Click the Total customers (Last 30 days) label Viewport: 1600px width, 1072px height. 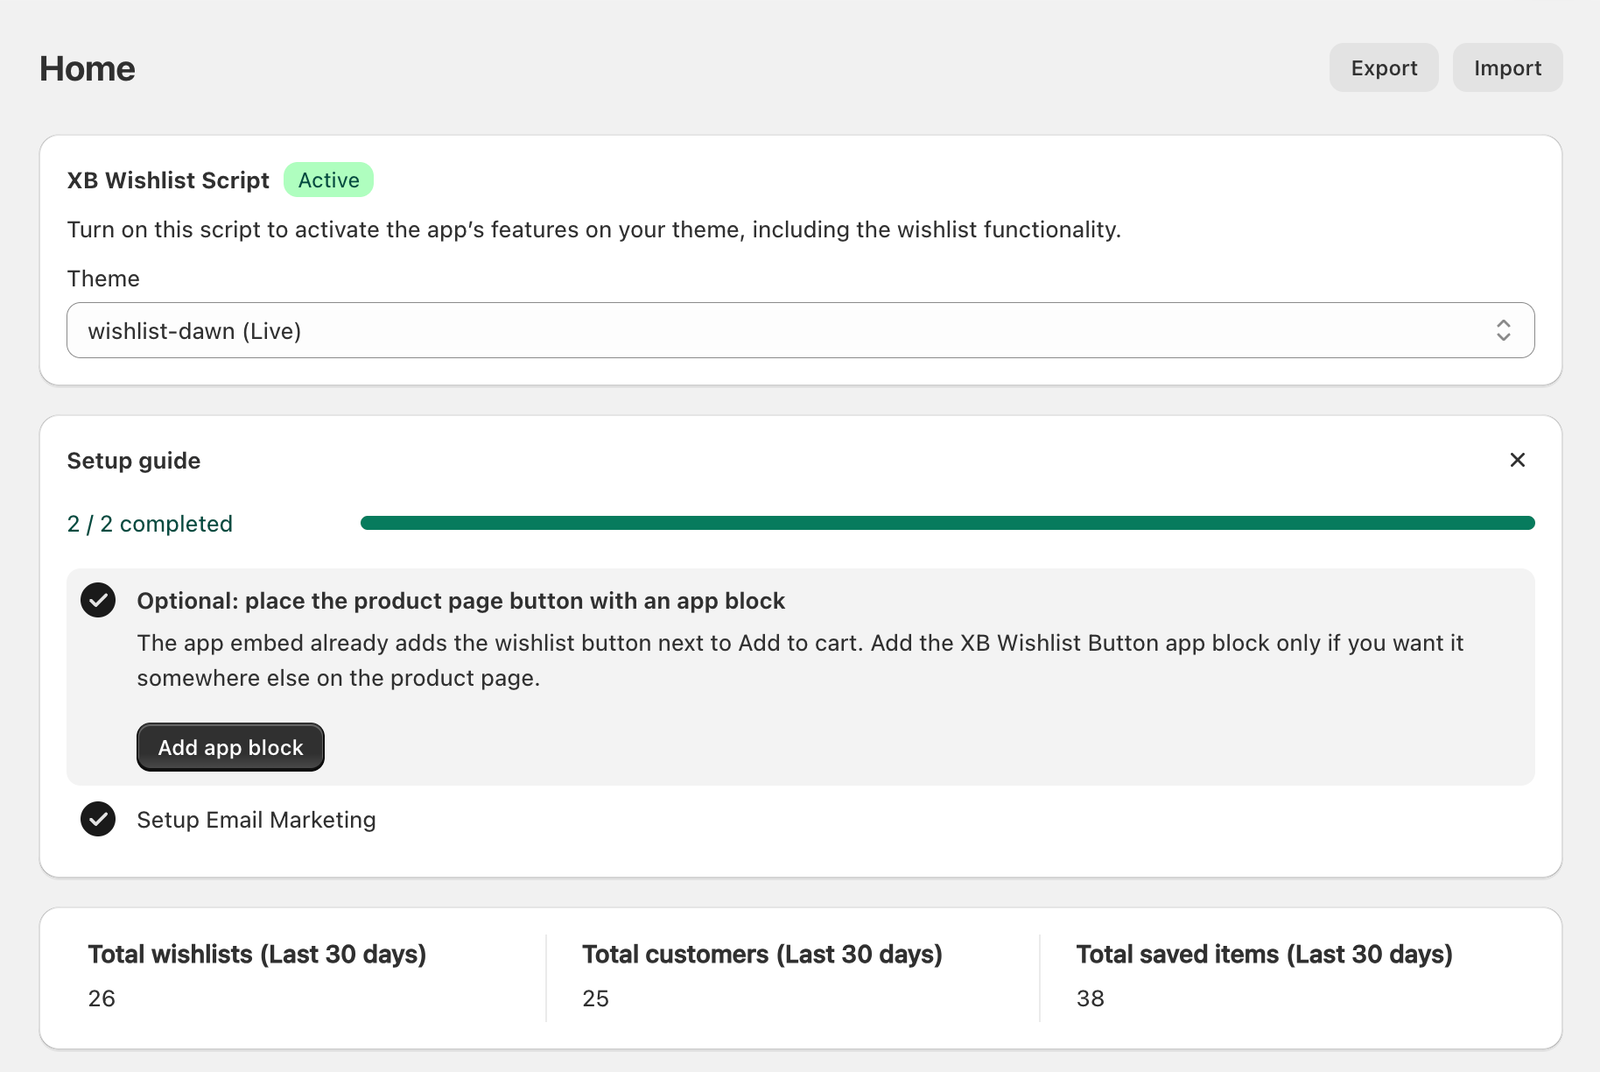click(x=762, y=954)
